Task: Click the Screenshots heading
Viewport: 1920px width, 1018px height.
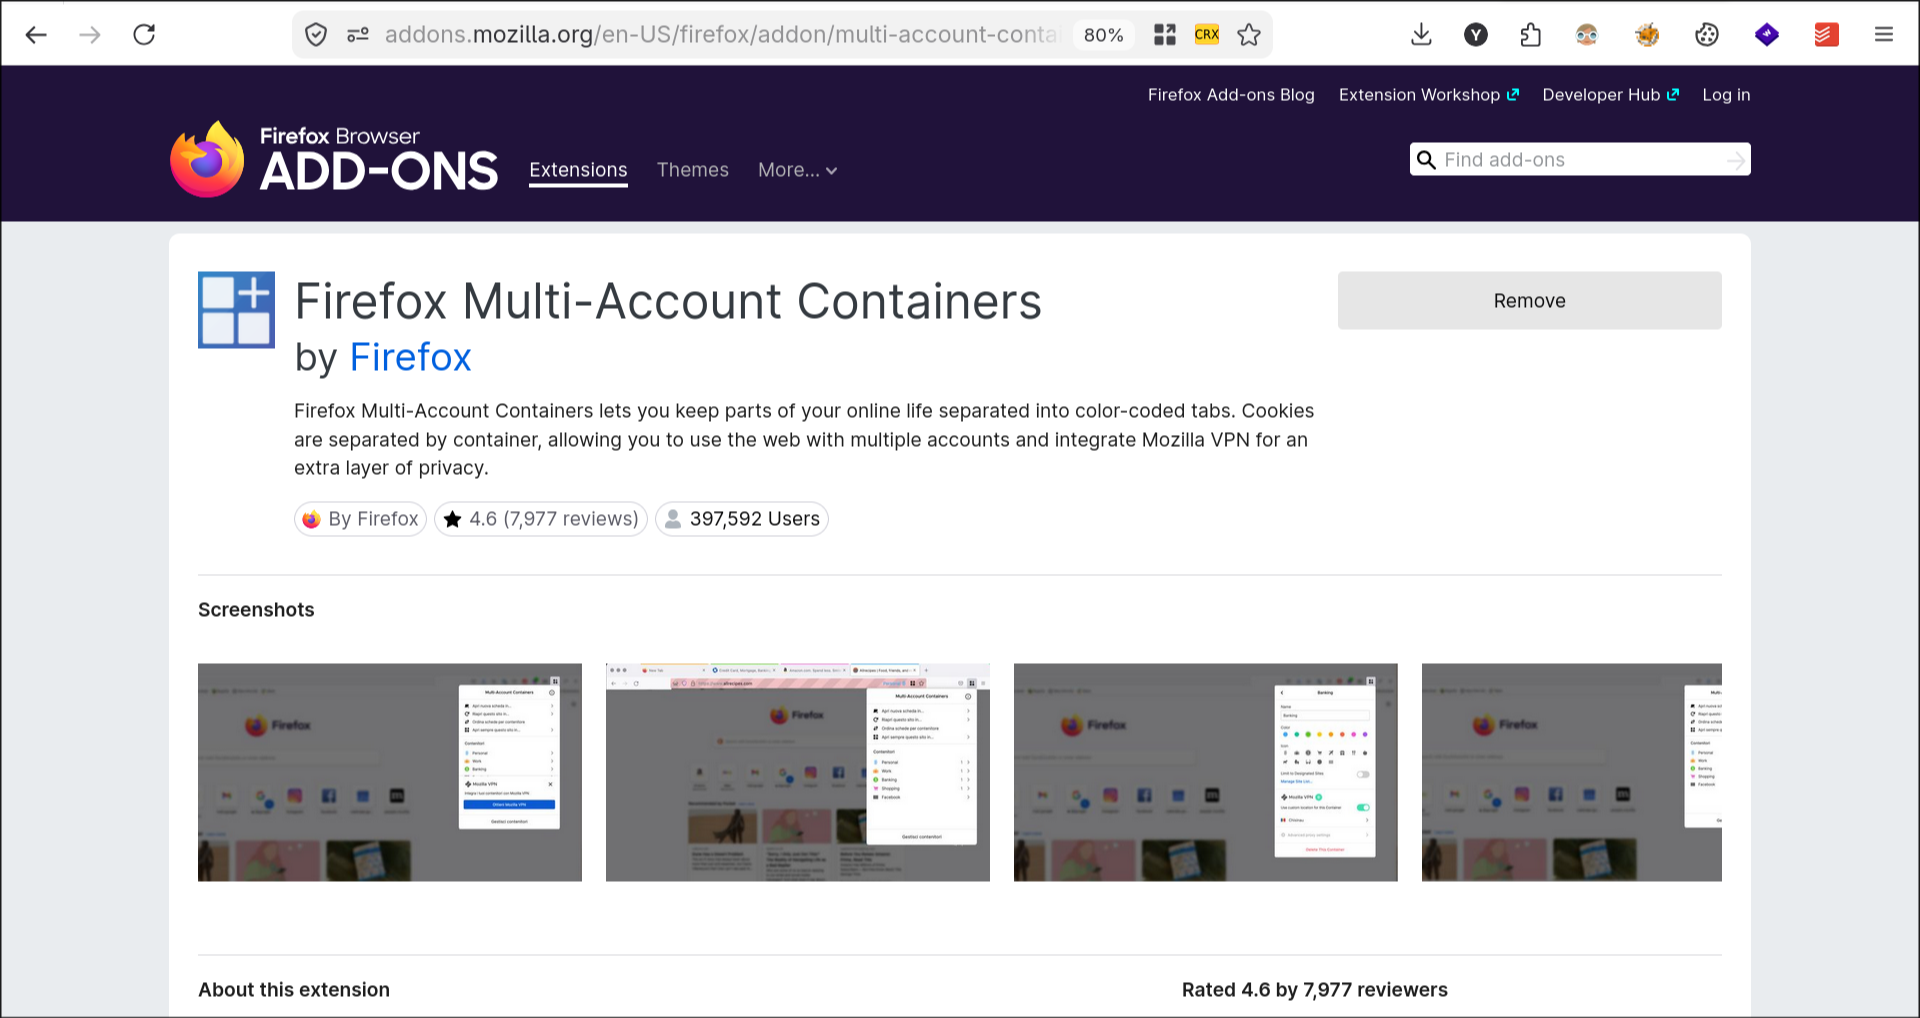Action: (x=256, y=610)
